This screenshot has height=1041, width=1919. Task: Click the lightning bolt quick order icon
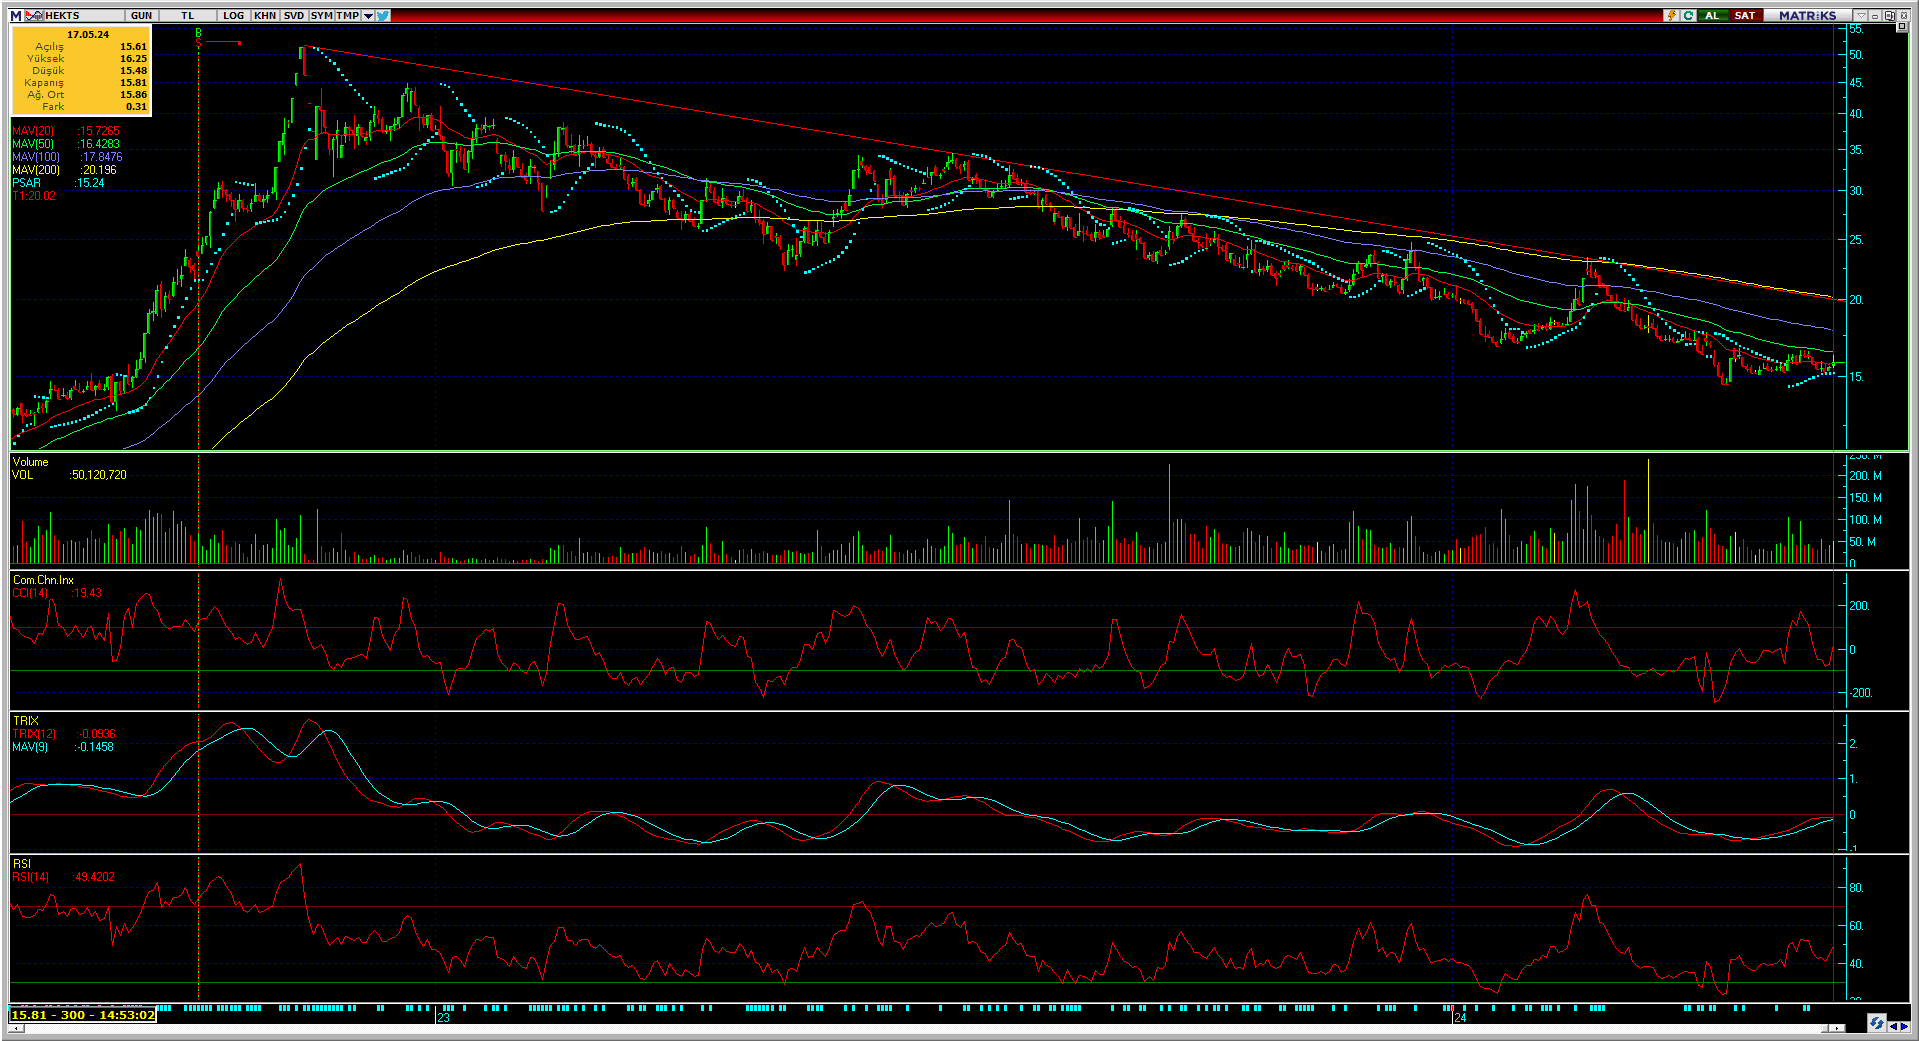point(1671,15)
